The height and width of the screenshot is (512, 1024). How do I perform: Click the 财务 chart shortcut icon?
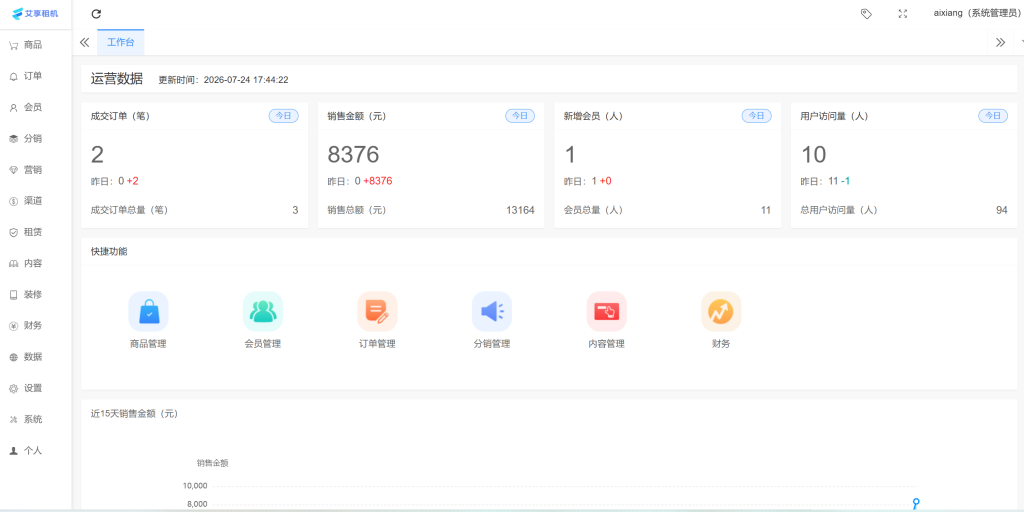pos(721,312)
